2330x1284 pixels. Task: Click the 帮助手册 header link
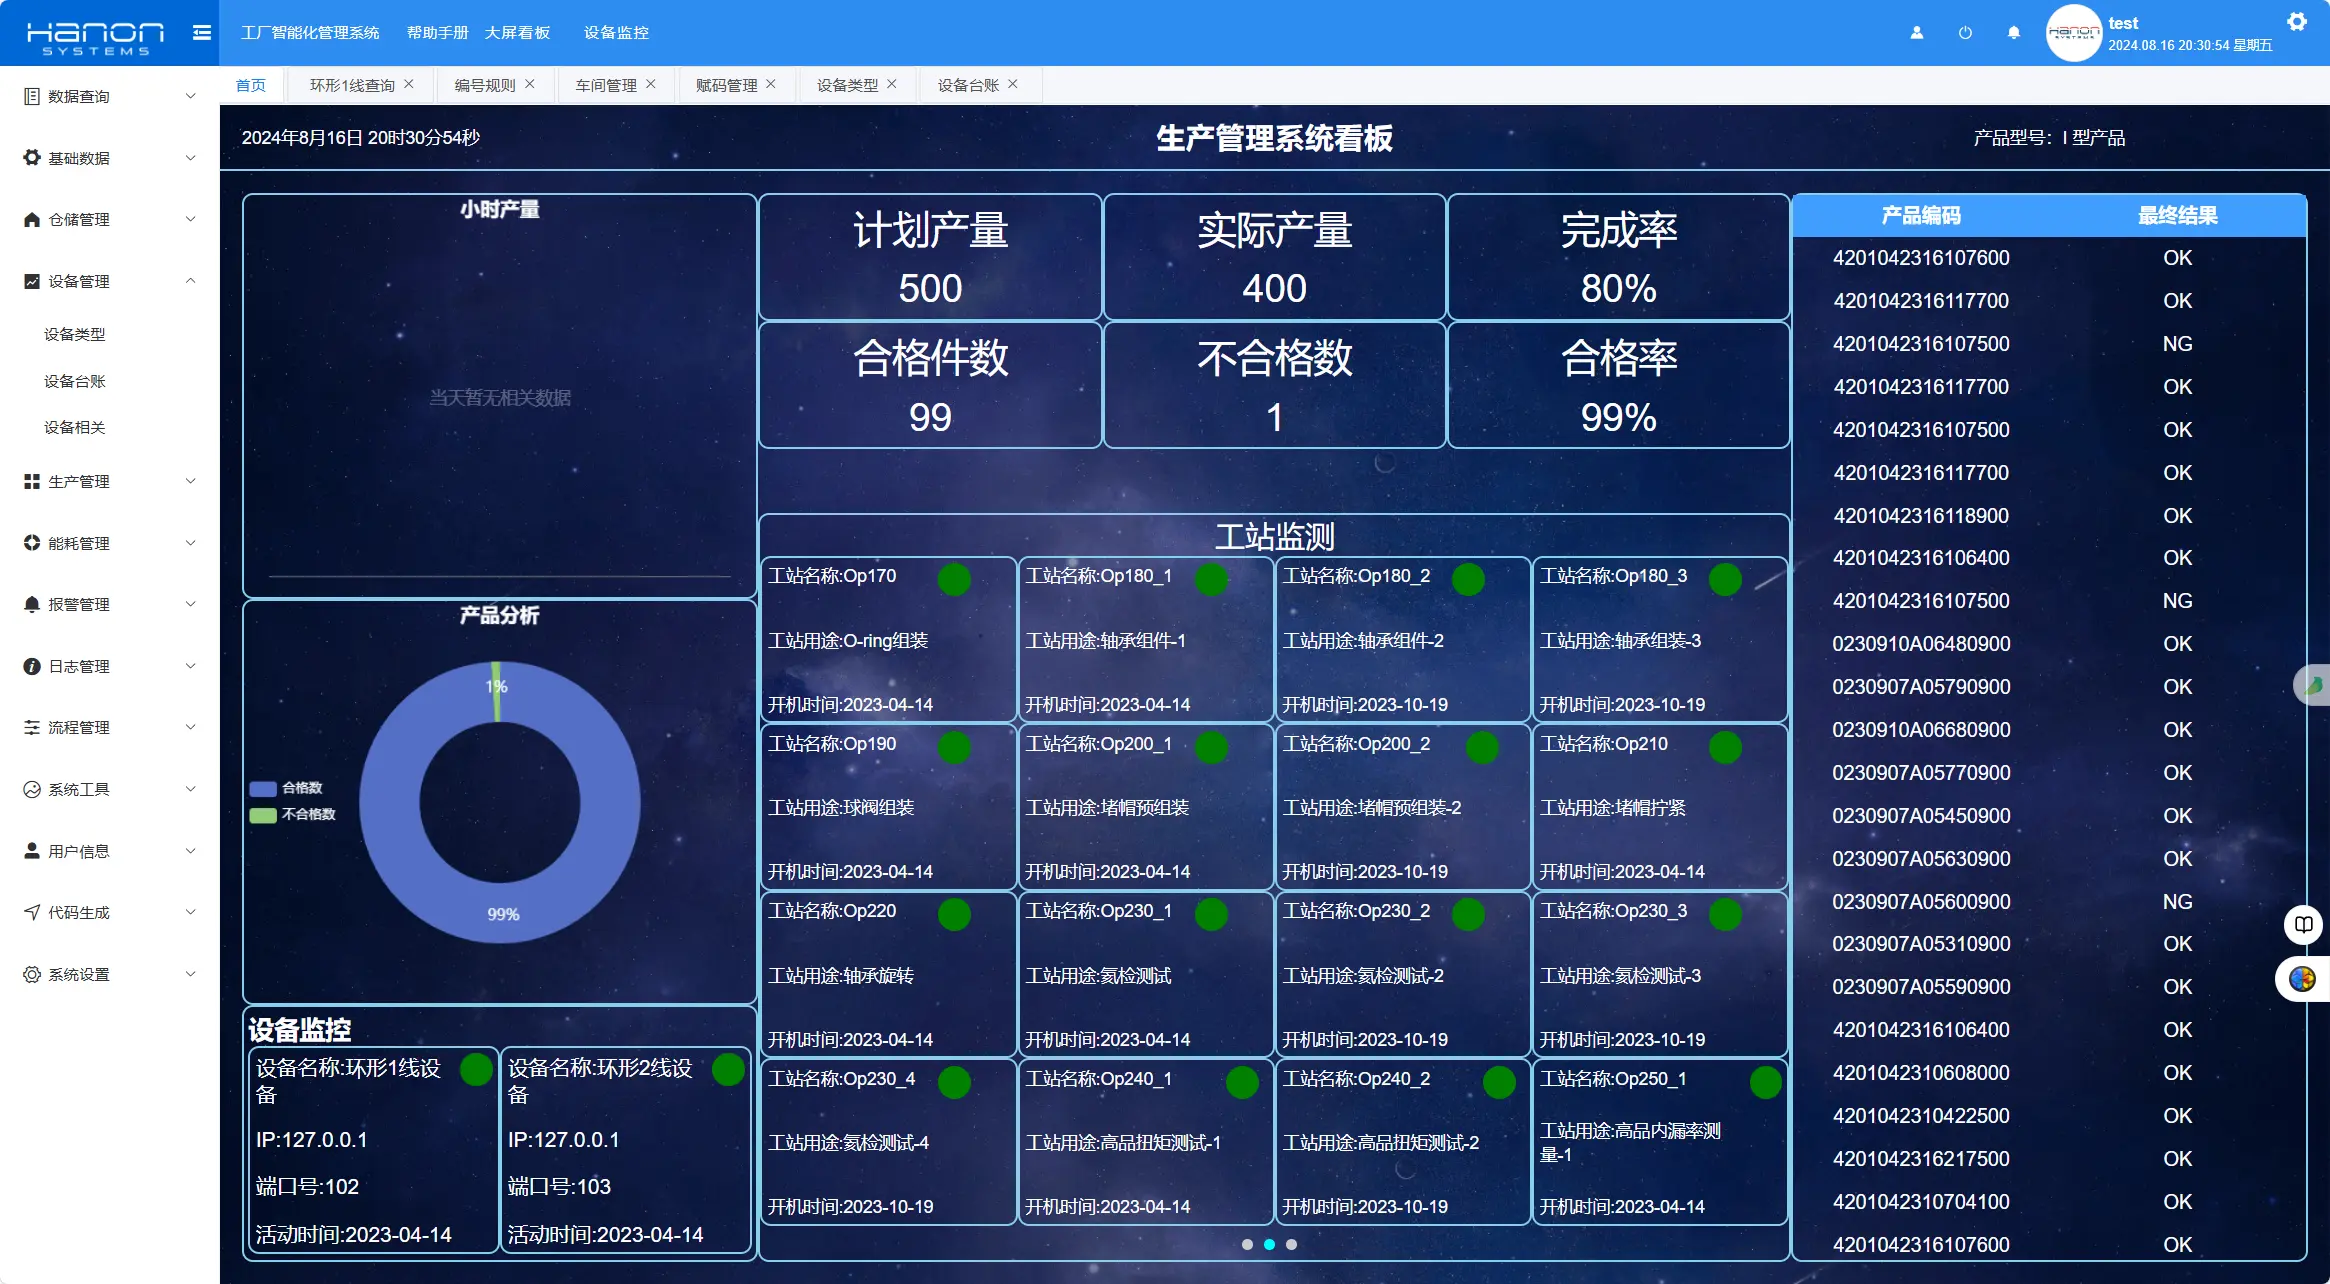437,33
